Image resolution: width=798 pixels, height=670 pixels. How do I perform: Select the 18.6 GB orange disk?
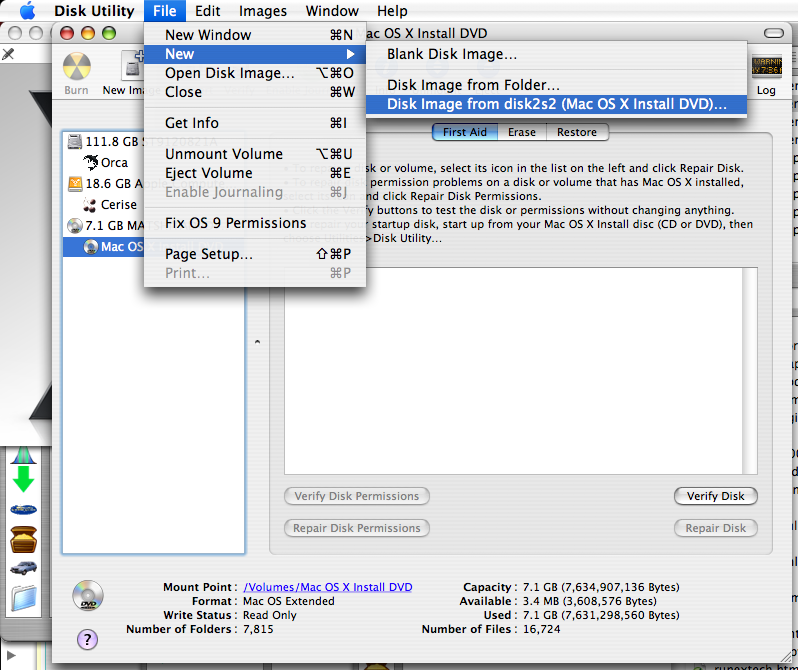click(x=75, y=183)
